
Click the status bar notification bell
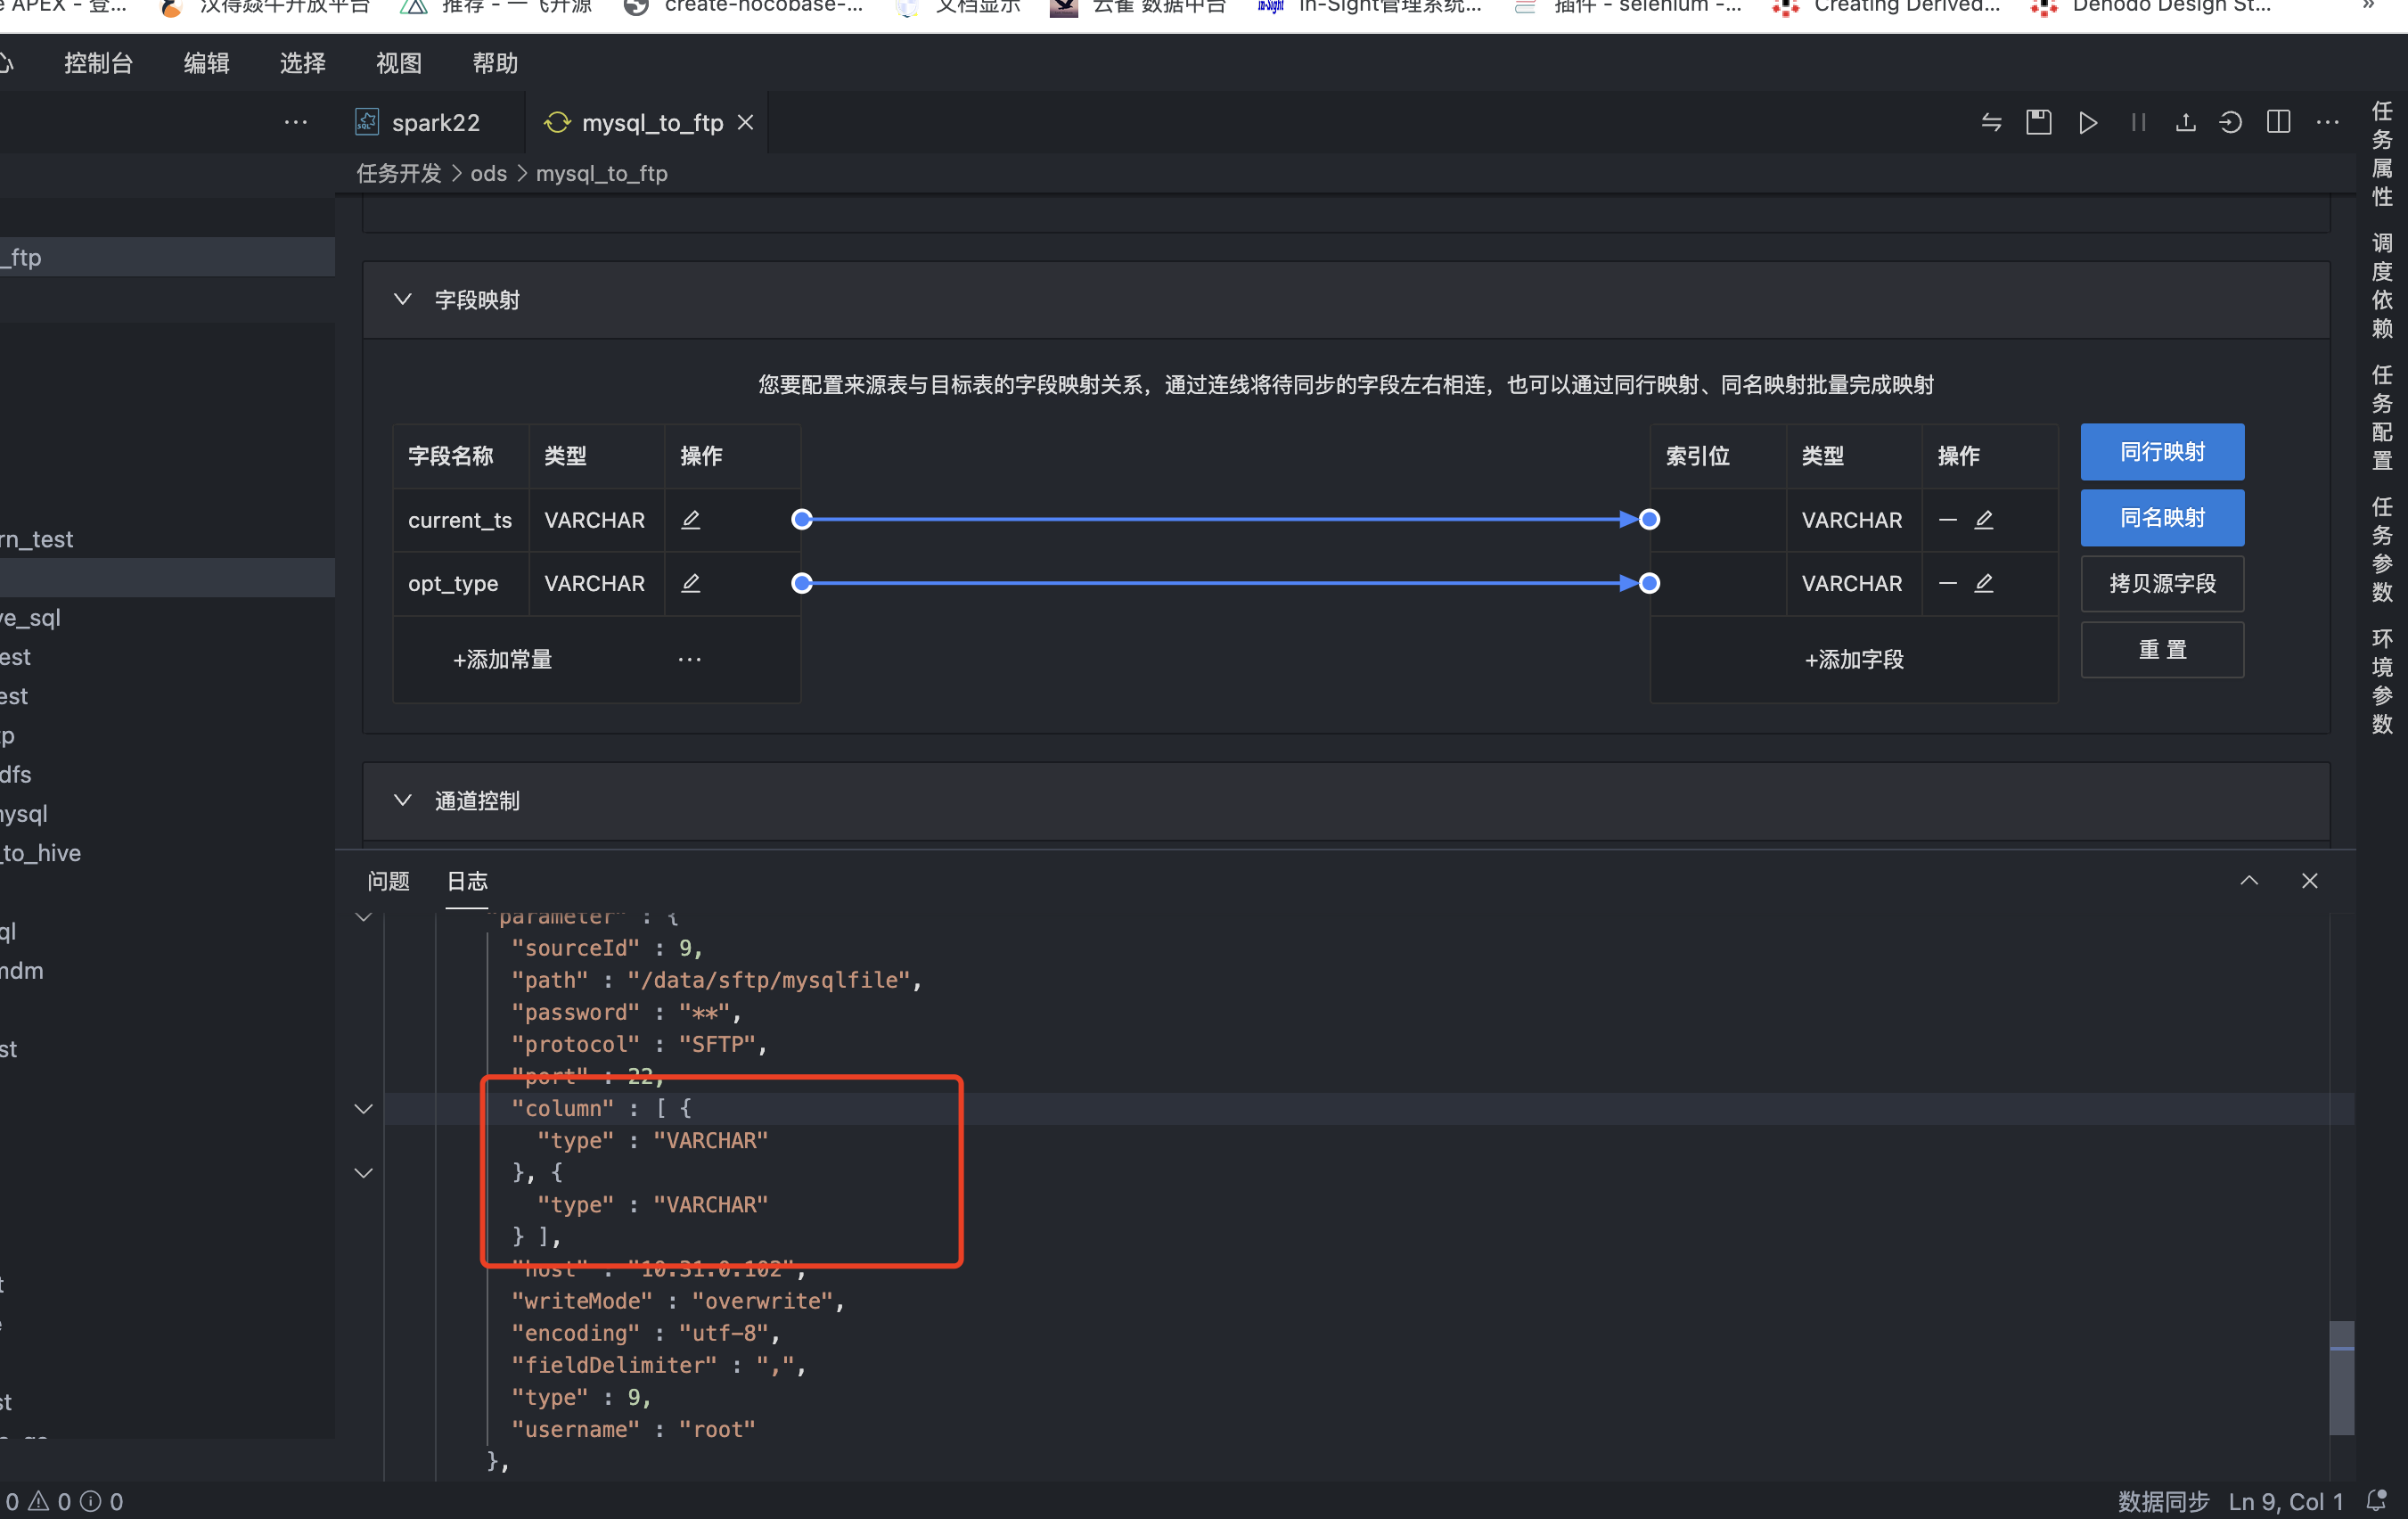pos(2376,1501)
